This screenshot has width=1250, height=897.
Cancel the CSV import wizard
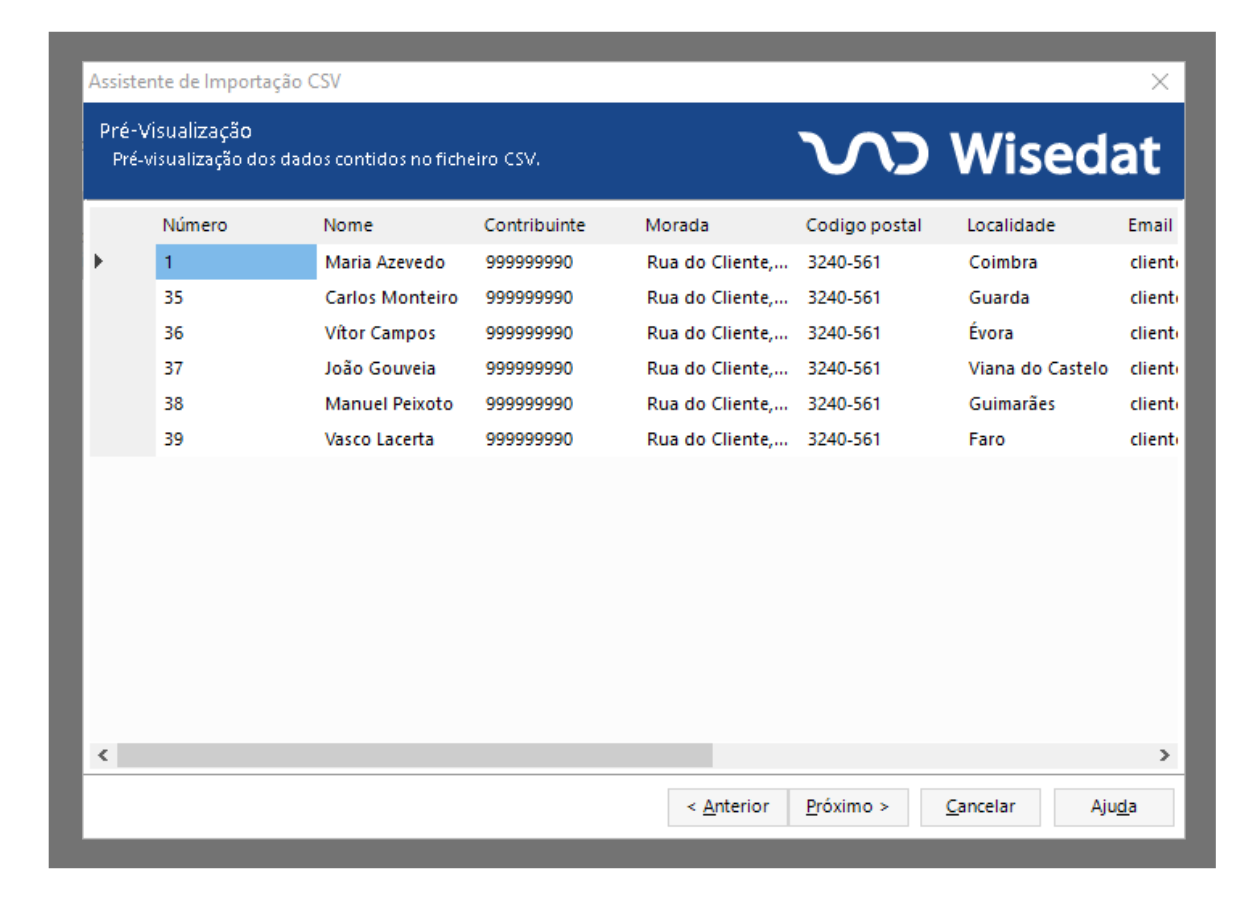tap(980, 807)
